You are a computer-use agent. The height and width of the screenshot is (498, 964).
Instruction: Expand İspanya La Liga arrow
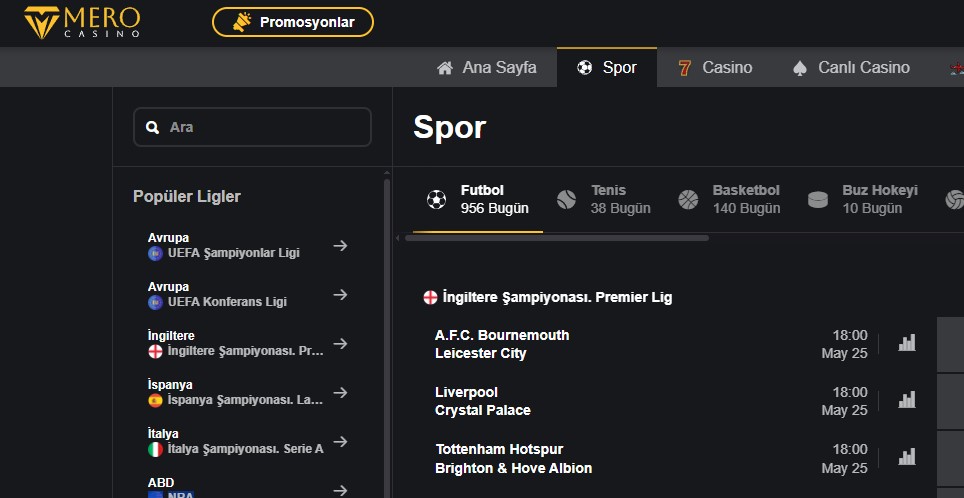point(340,392)
